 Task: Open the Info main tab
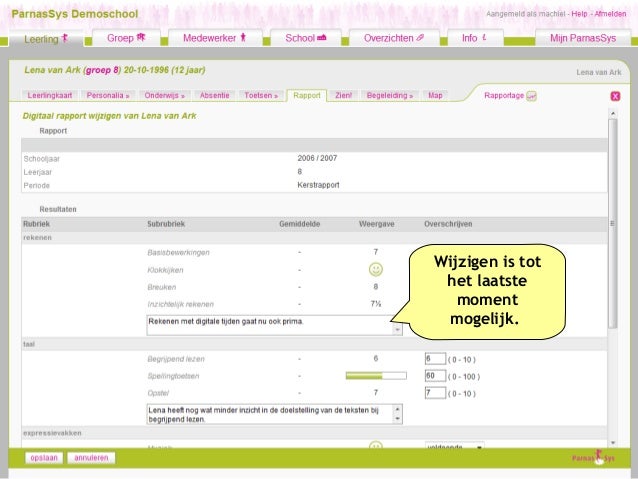[x=475, y=38]
